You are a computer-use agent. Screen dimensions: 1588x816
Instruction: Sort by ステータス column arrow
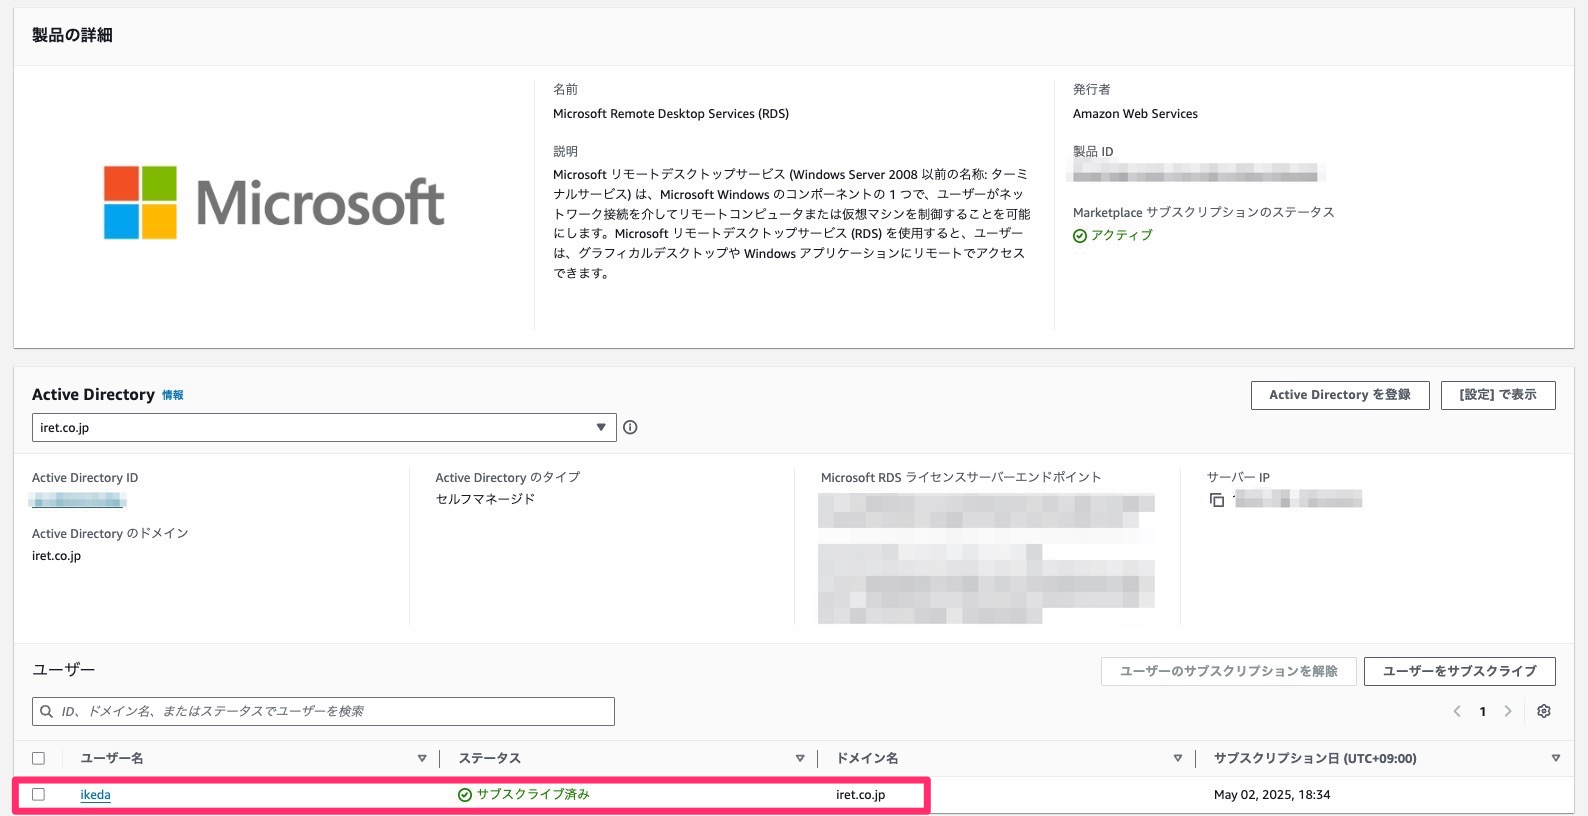[x=800, y=759]
